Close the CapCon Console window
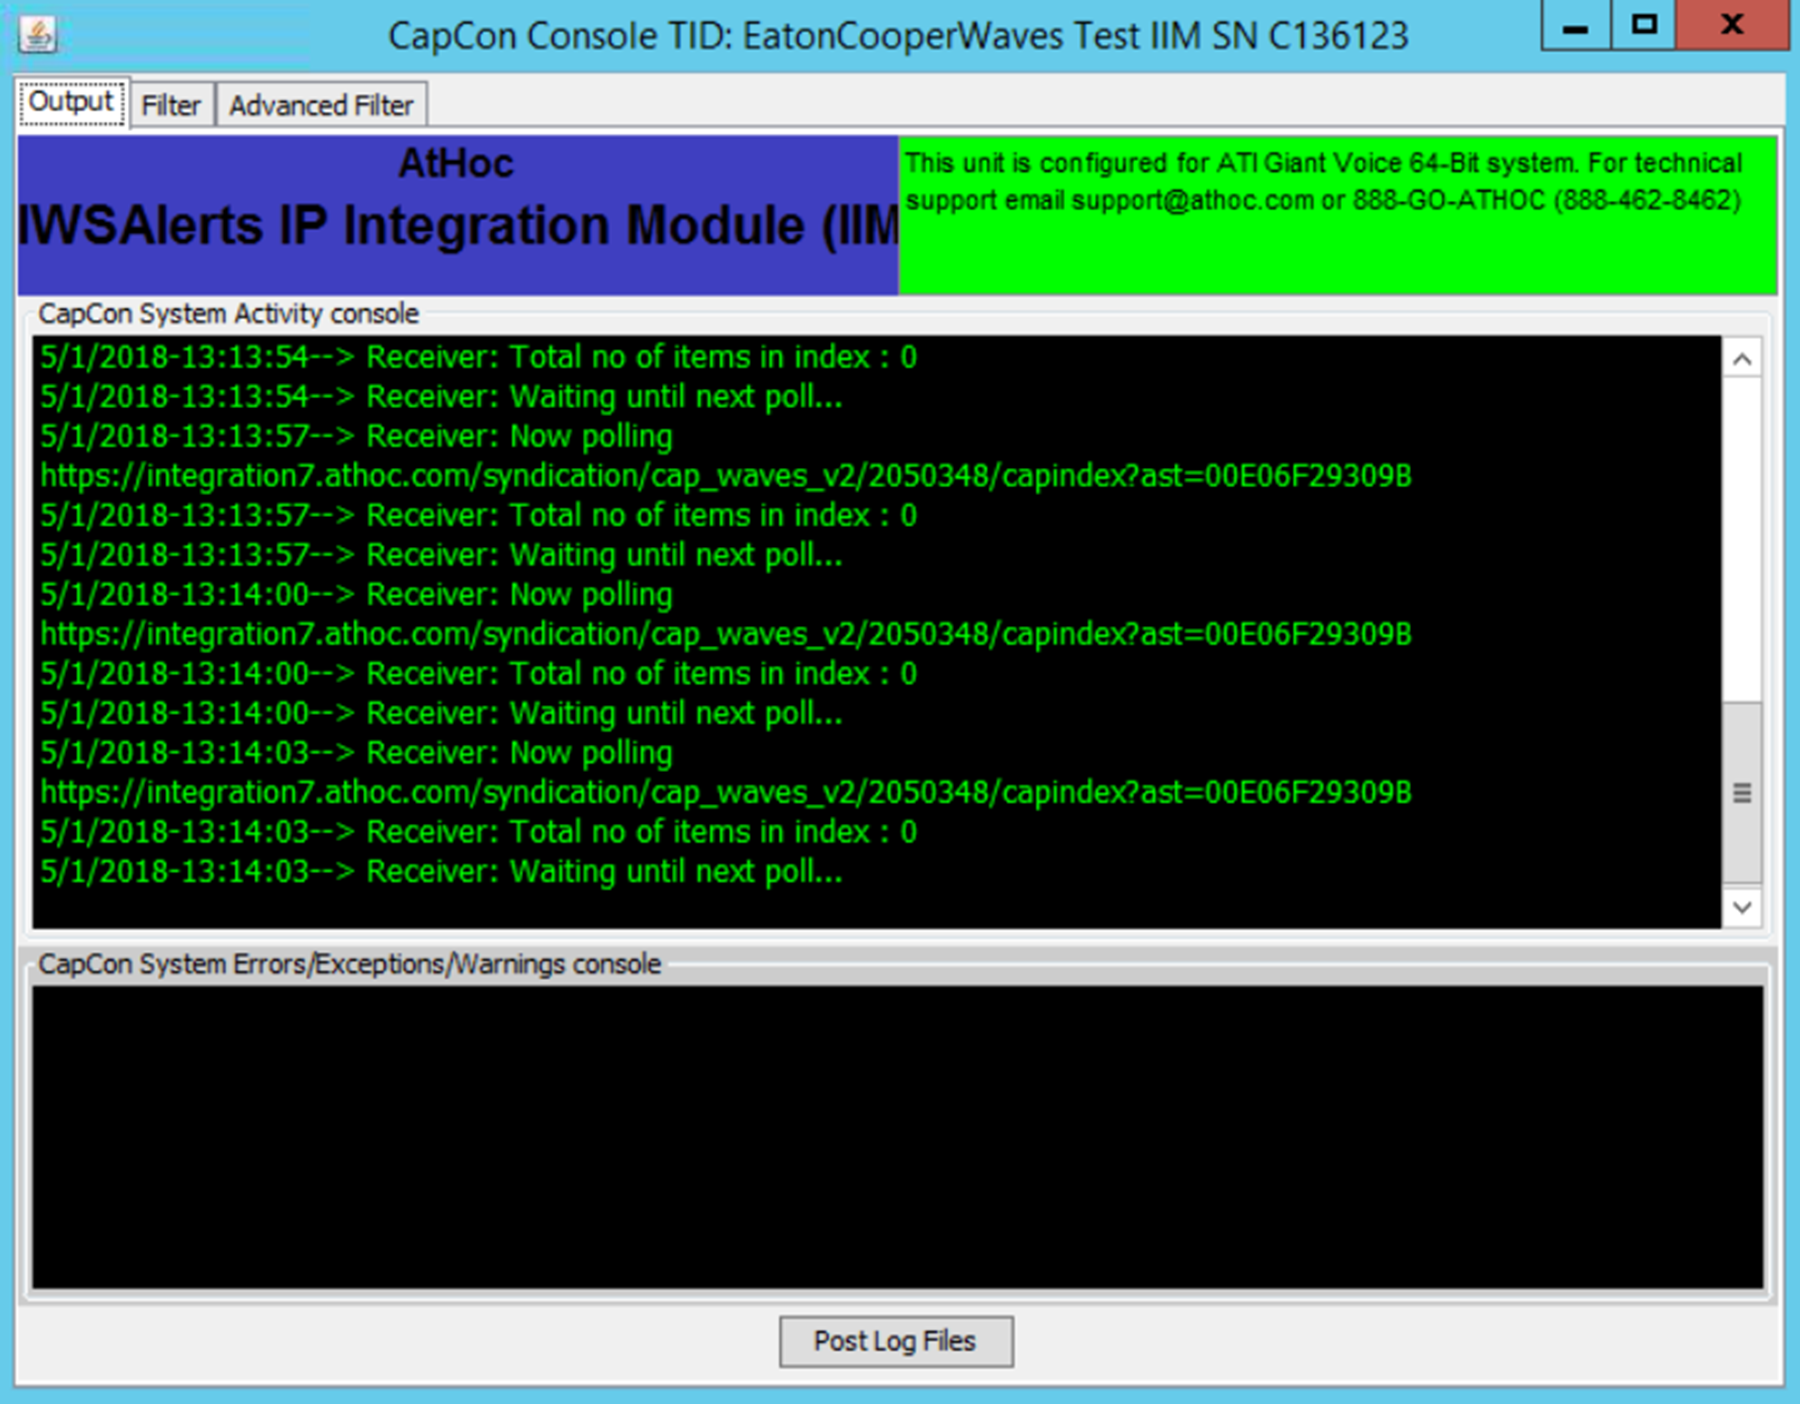The height and width of the screenshot is (1404, 1800). [1732, 26]
